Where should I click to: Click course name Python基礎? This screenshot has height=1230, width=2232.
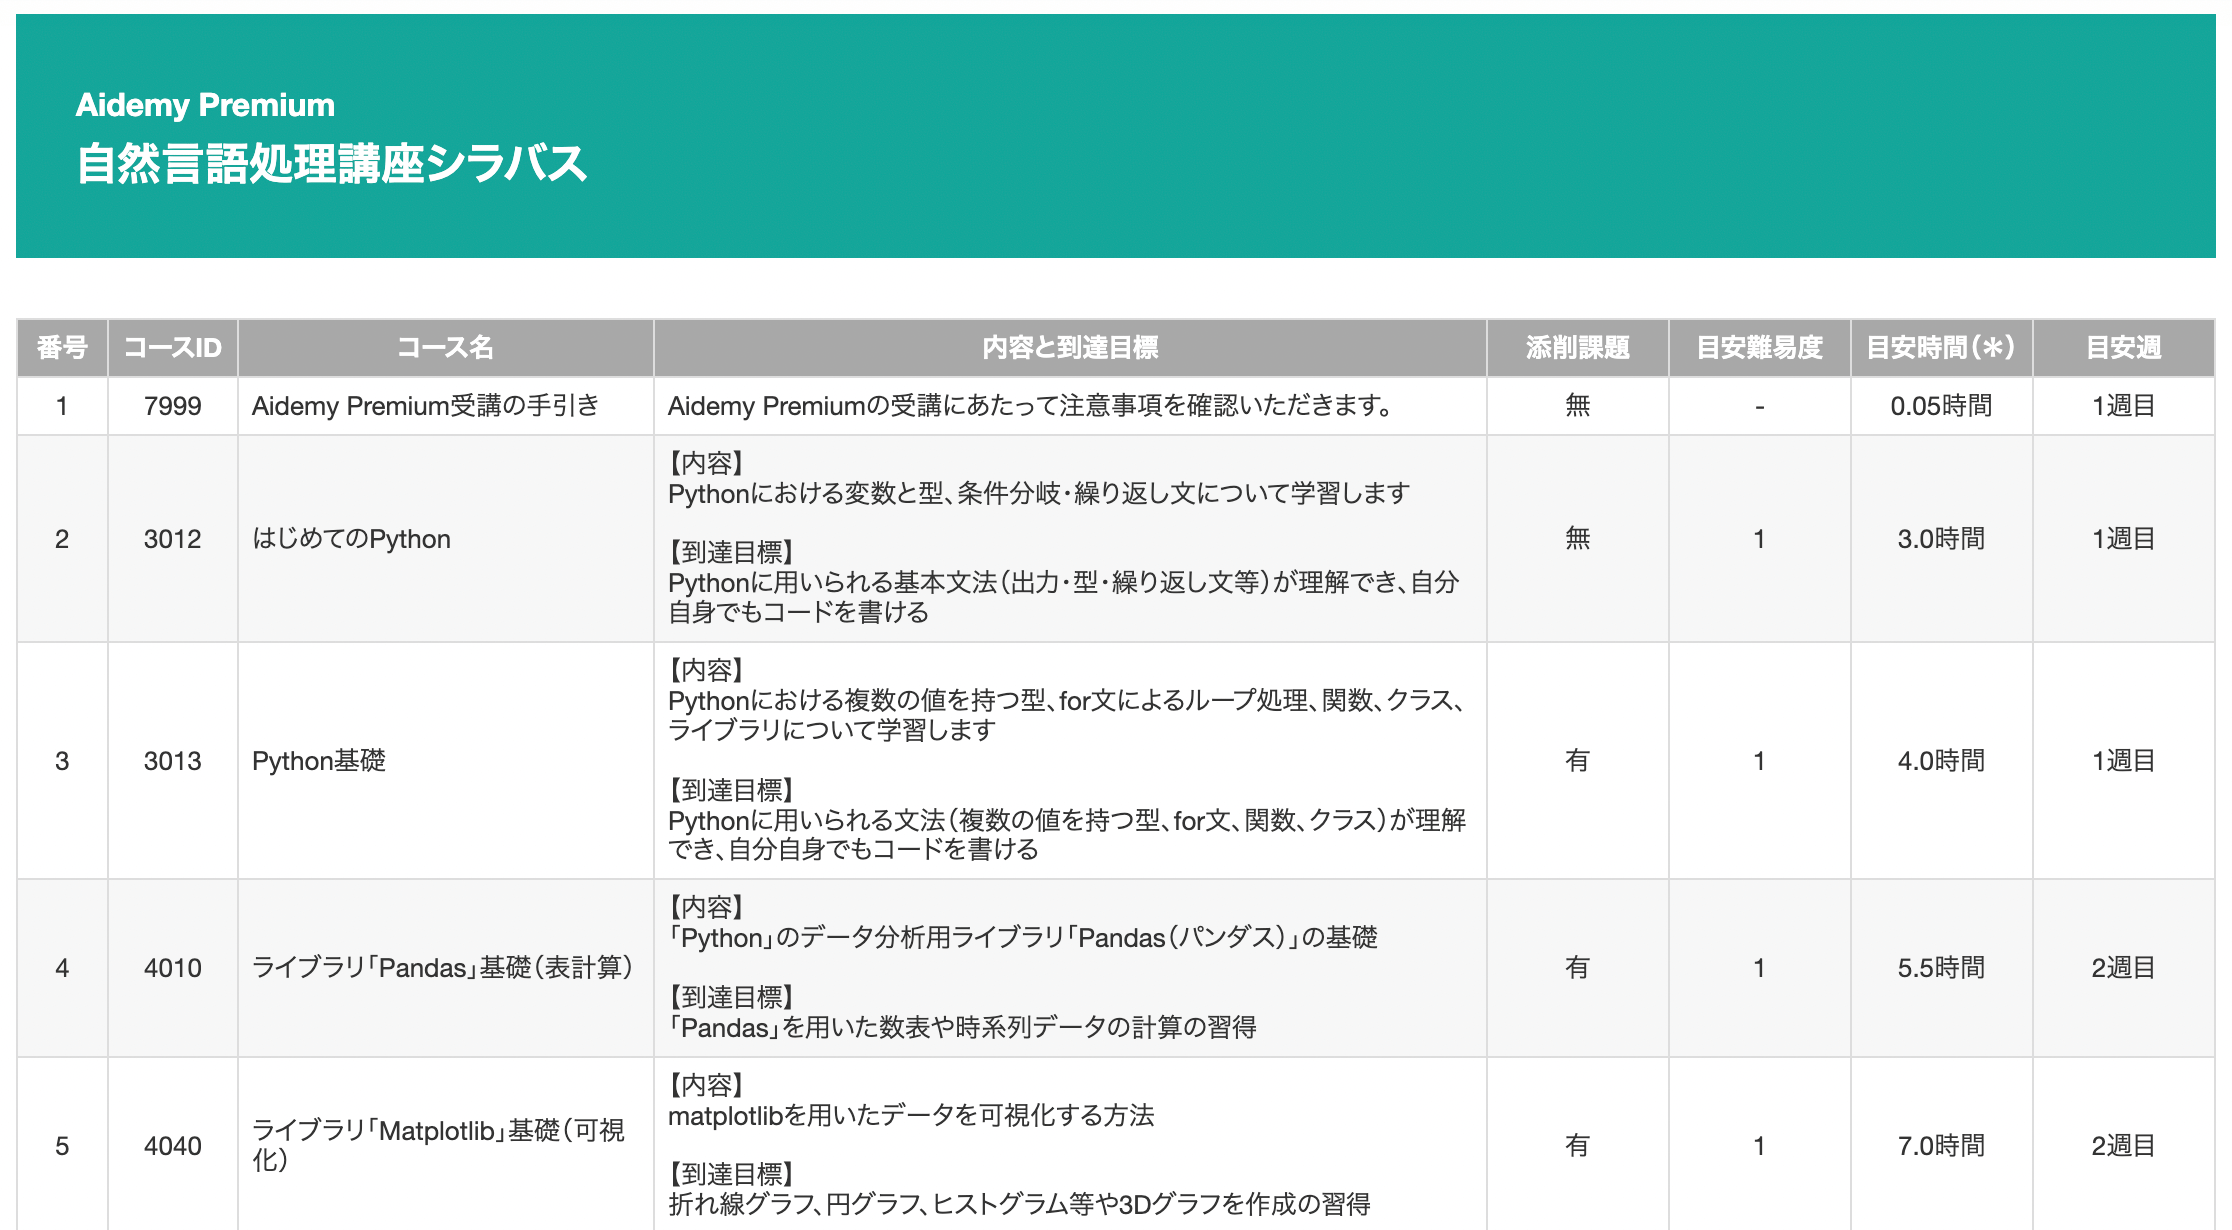(x=319, y=761)
